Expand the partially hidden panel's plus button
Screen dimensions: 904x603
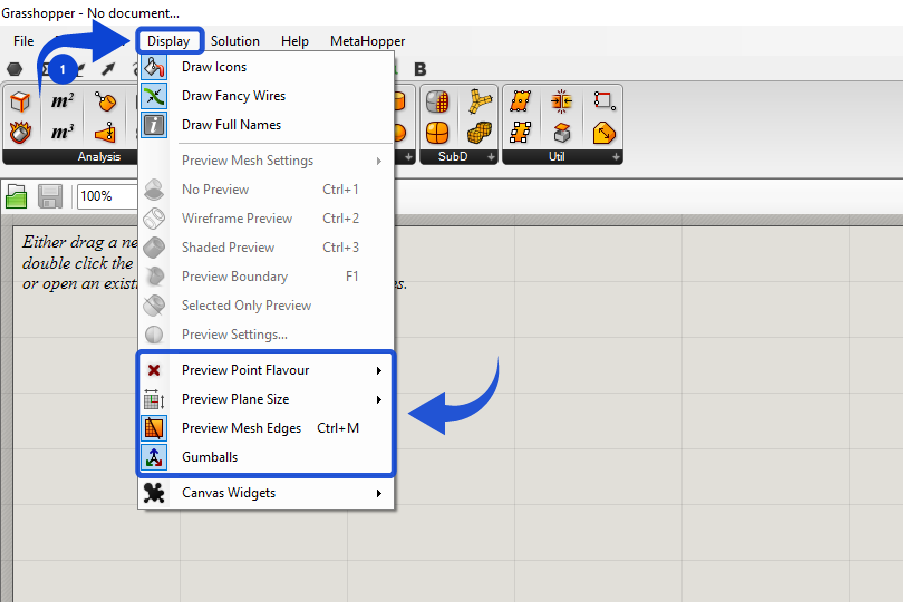click(x=408, y=157)
